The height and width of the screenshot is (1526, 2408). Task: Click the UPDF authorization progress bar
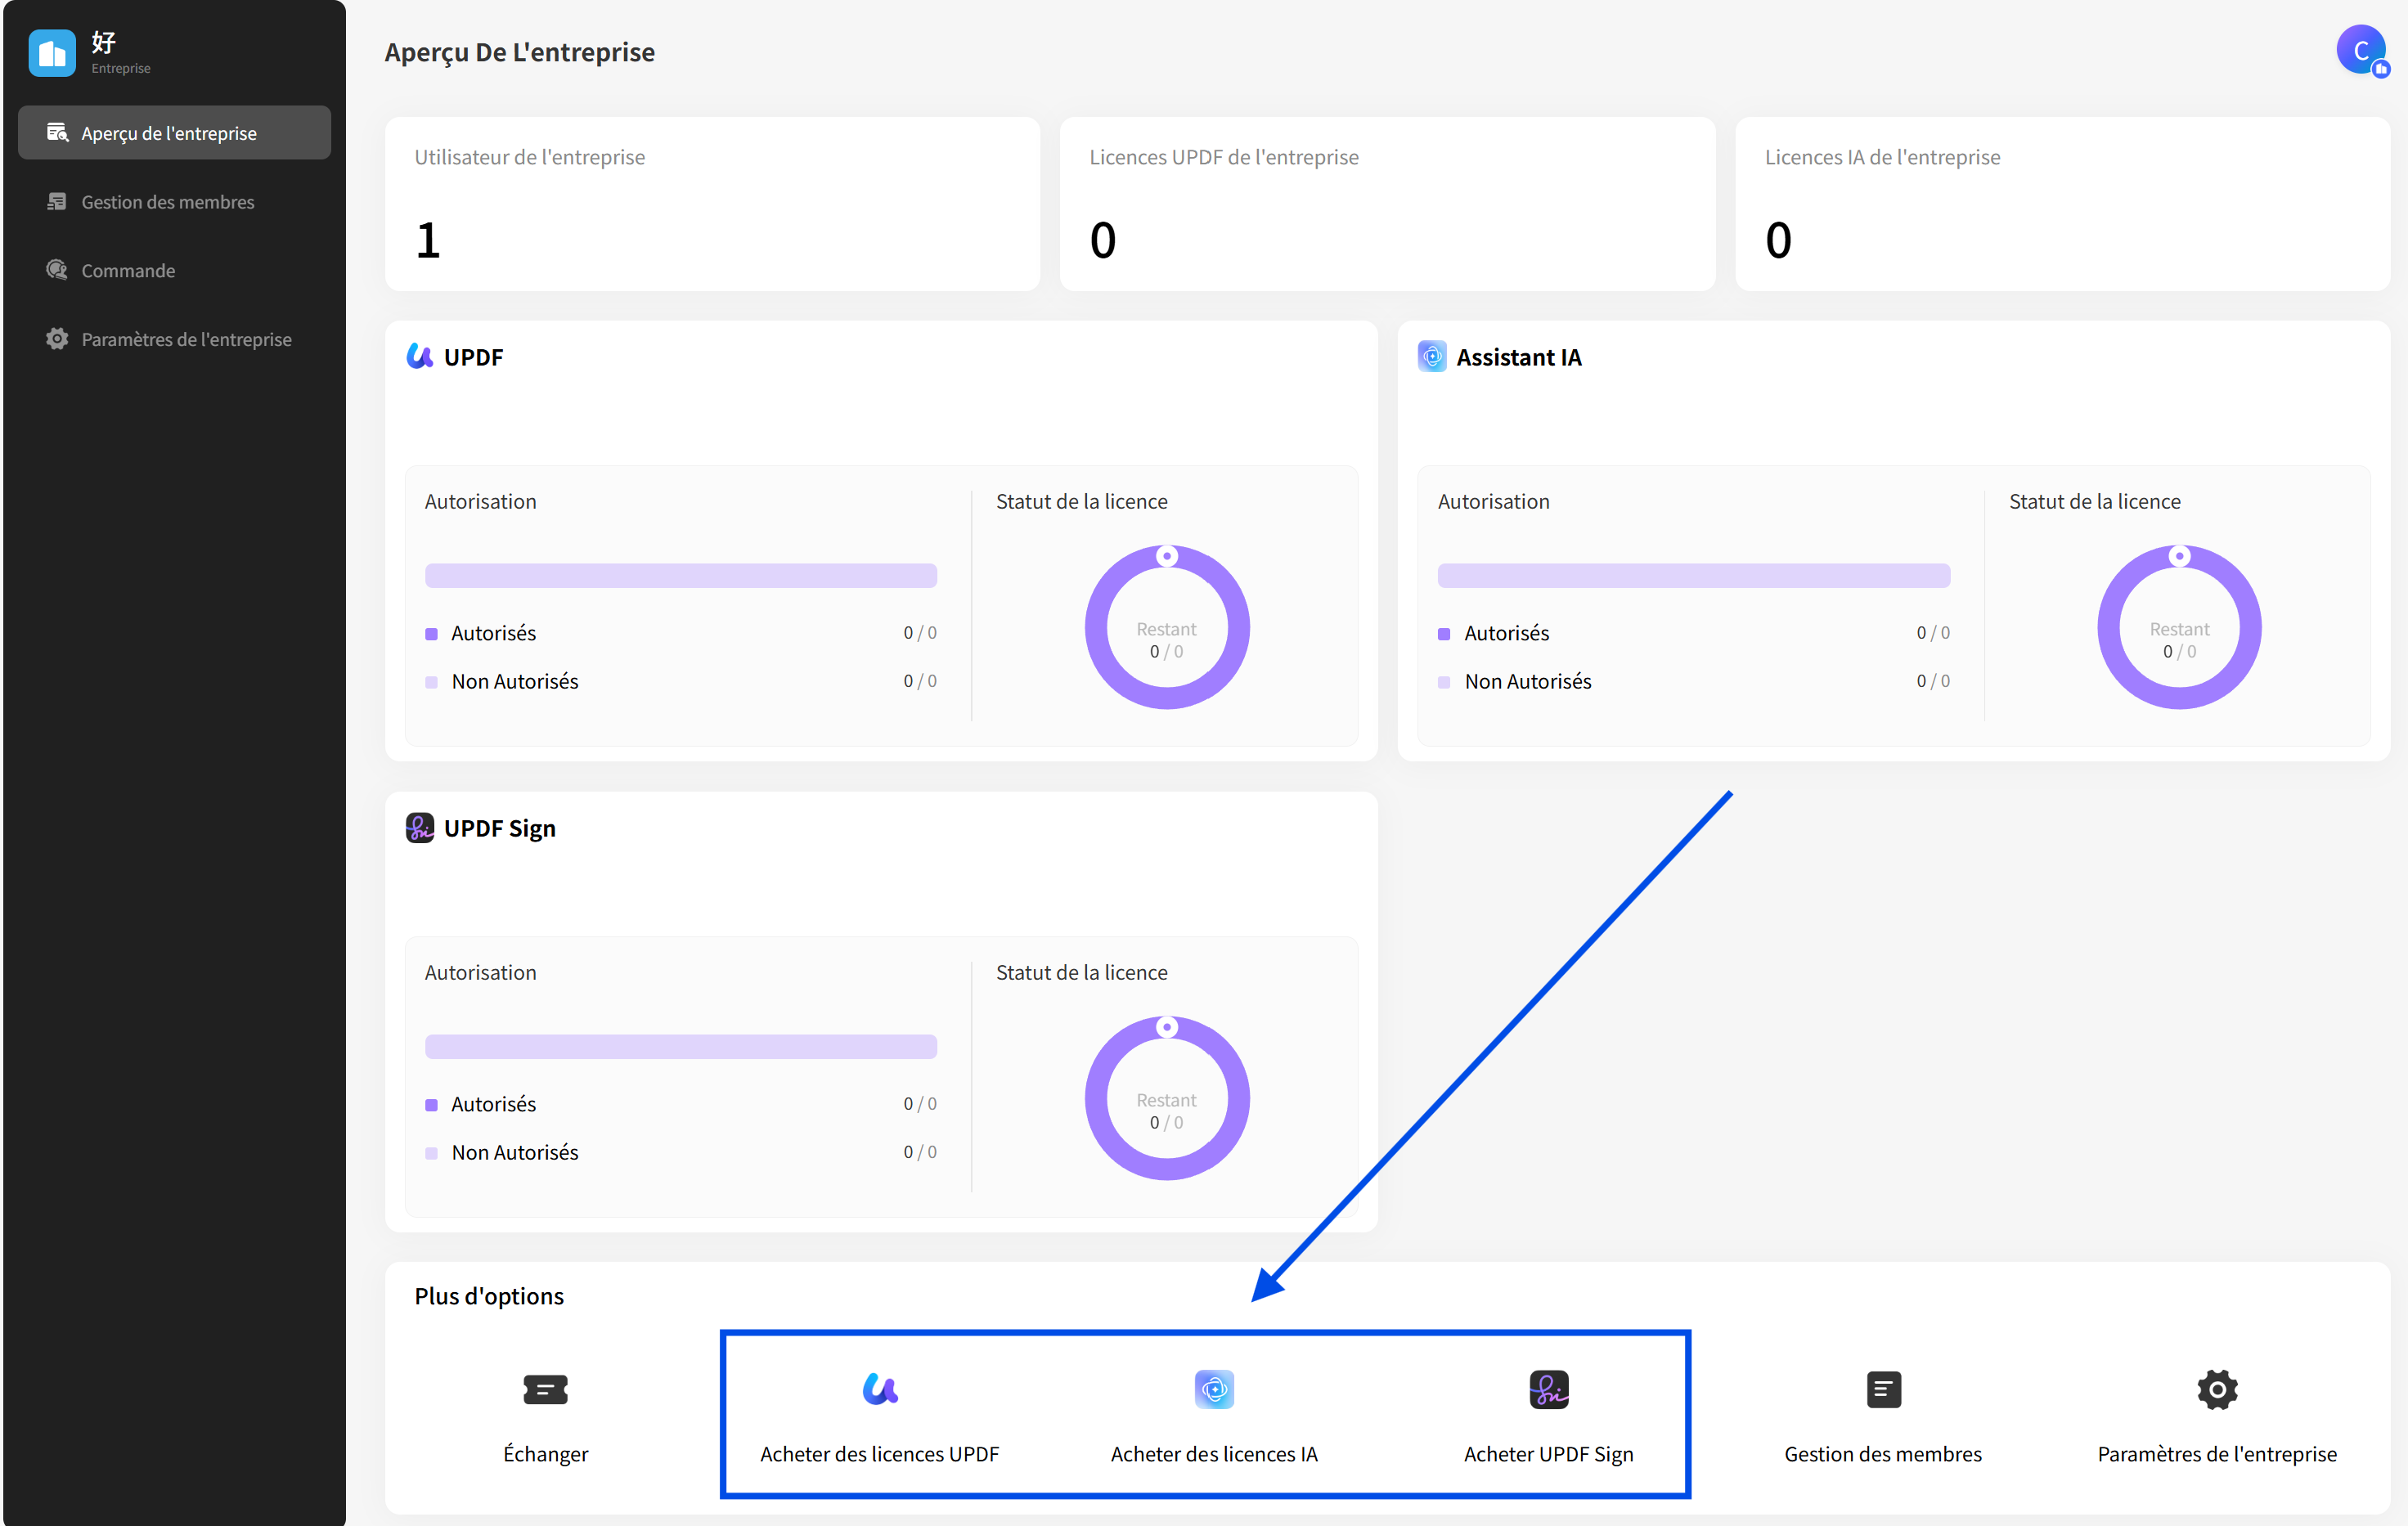coord(681,575)
